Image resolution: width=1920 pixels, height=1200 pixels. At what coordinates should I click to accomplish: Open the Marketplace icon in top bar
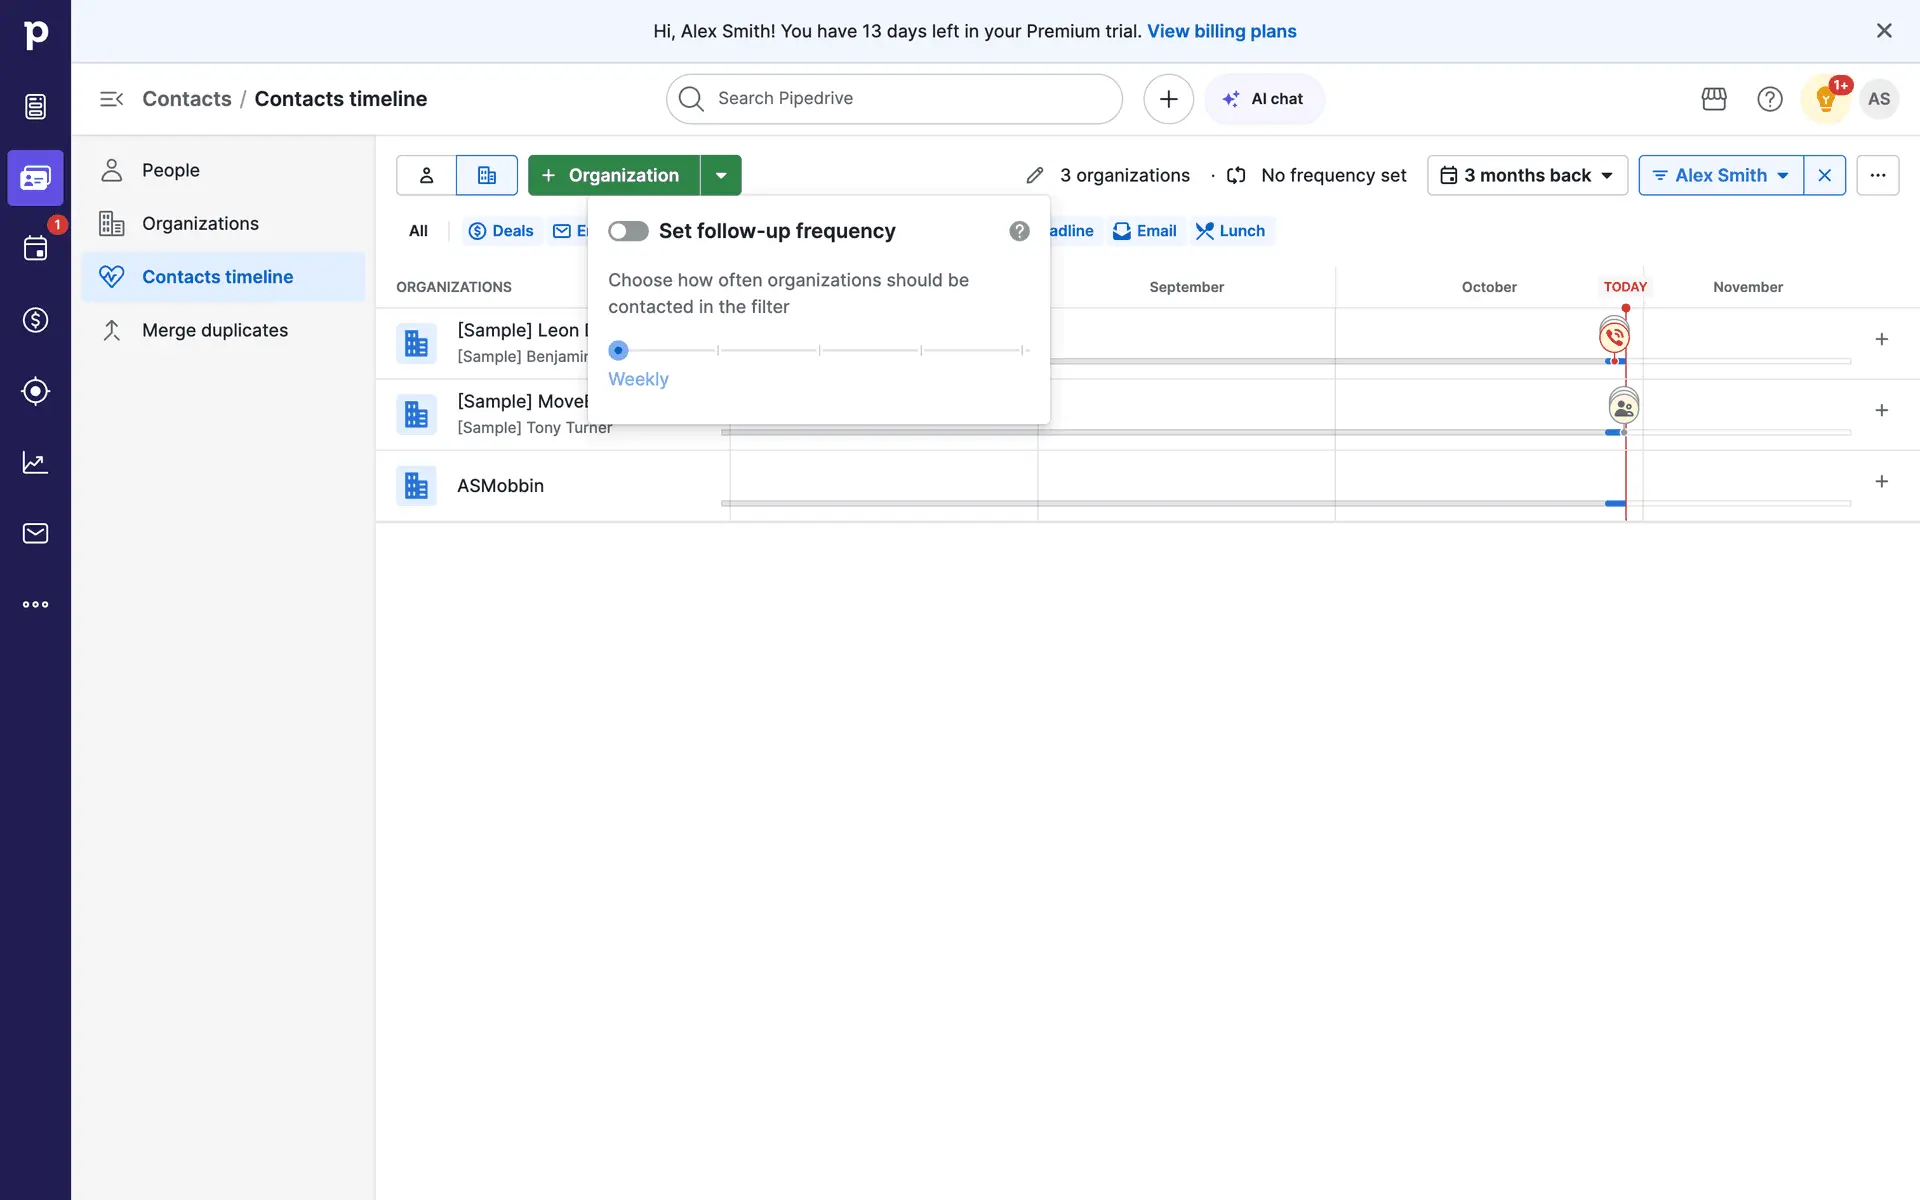point(1714,99)
